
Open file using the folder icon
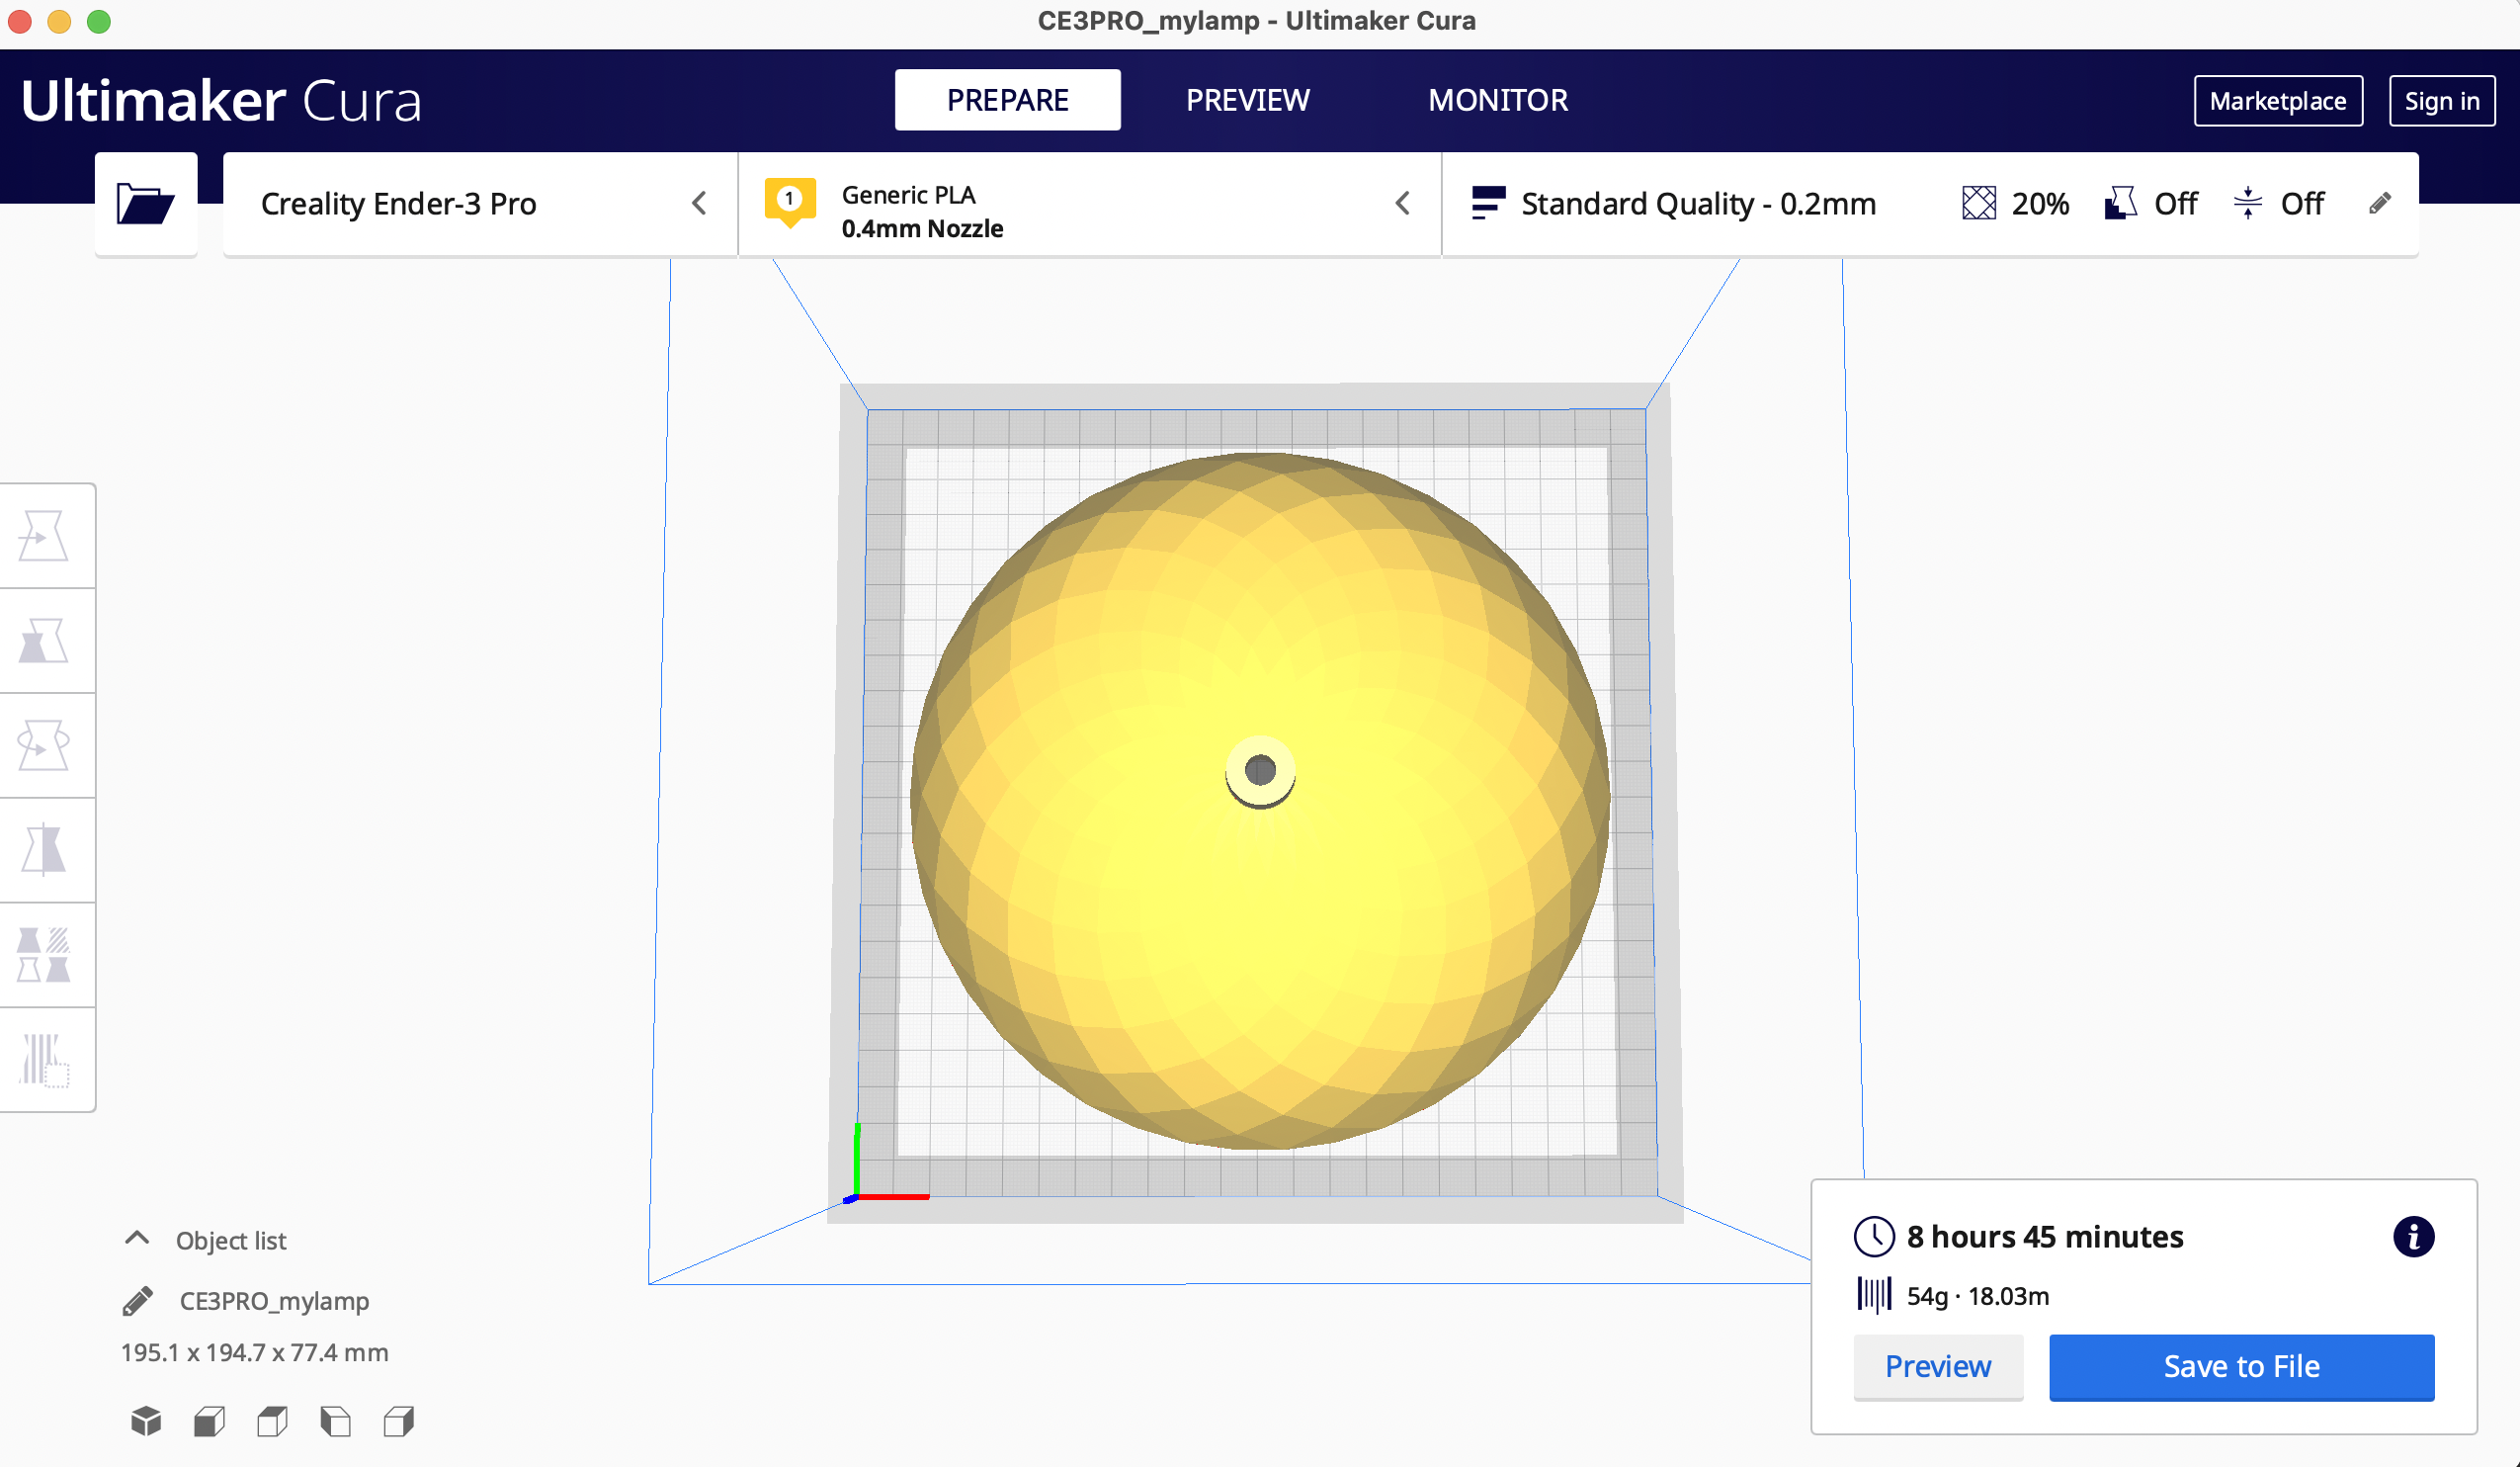(145, 204)
